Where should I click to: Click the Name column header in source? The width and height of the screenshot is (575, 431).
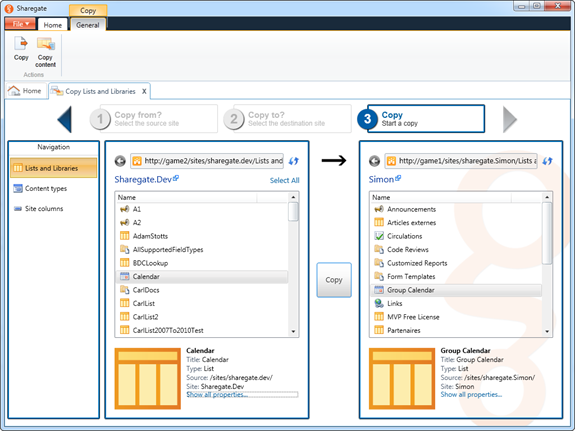pos(186,197)
